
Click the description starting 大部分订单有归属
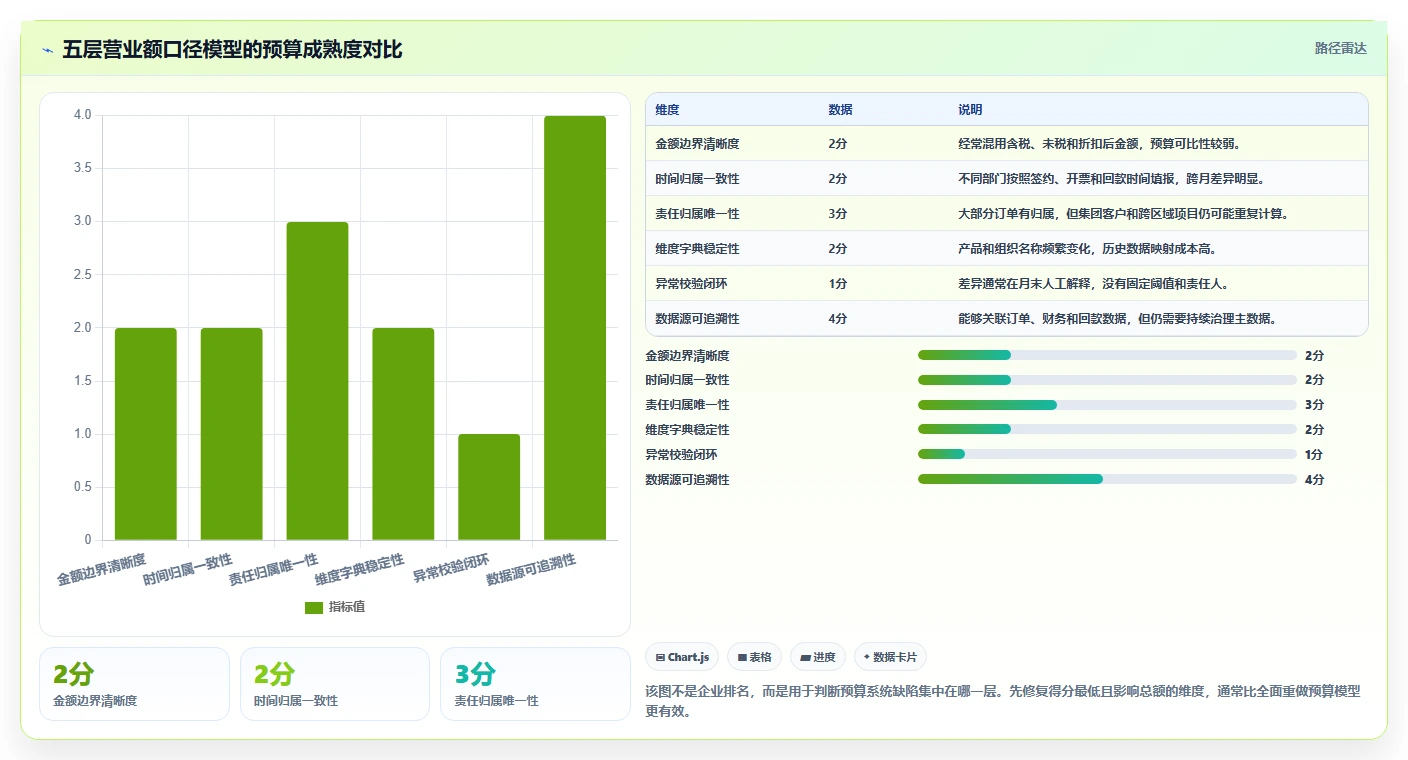1123,214
